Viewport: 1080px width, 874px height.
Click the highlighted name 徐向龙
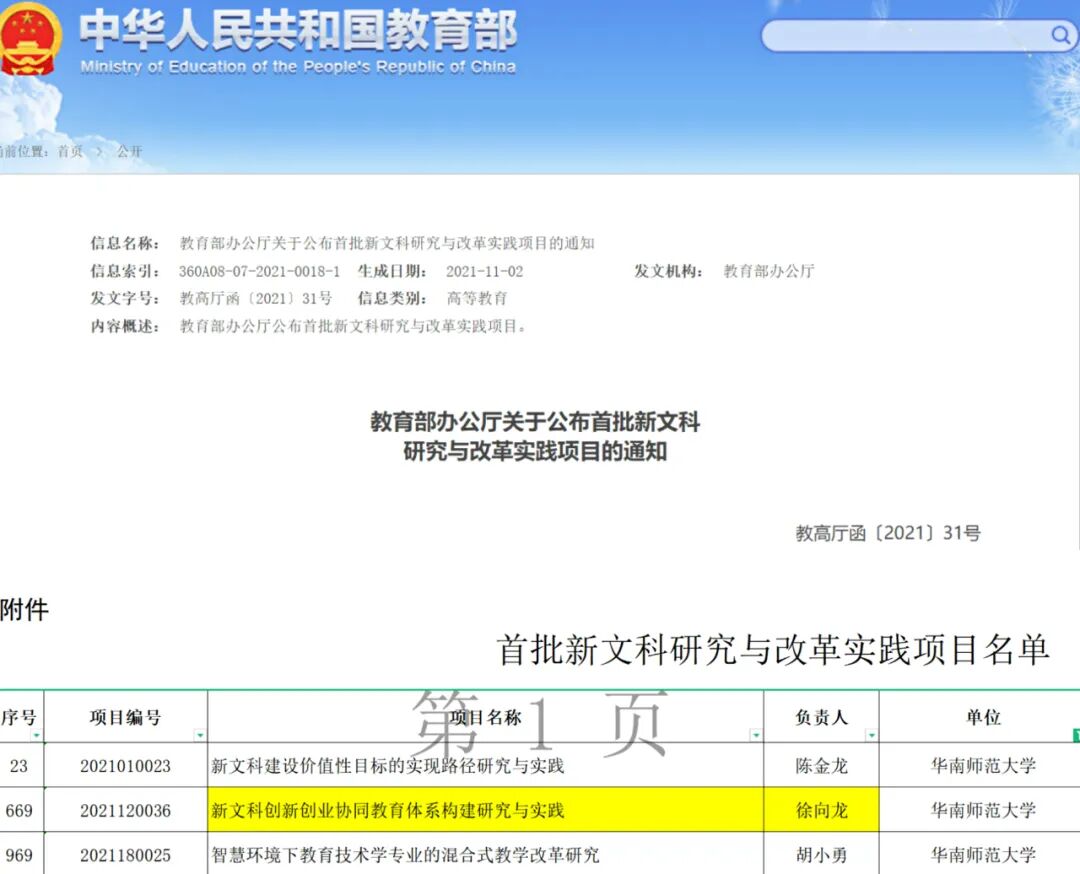coord(821,811)
